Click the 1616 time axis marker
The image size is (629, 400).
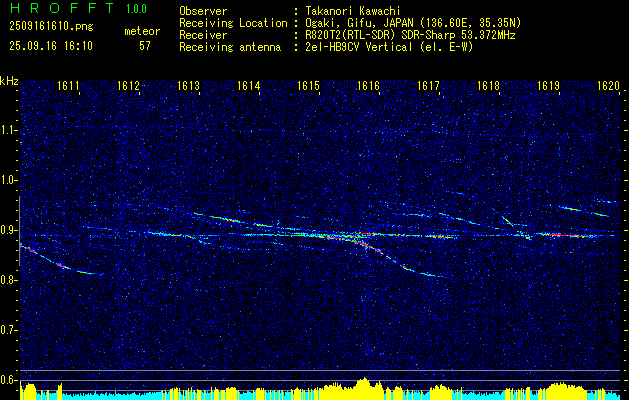368,86
